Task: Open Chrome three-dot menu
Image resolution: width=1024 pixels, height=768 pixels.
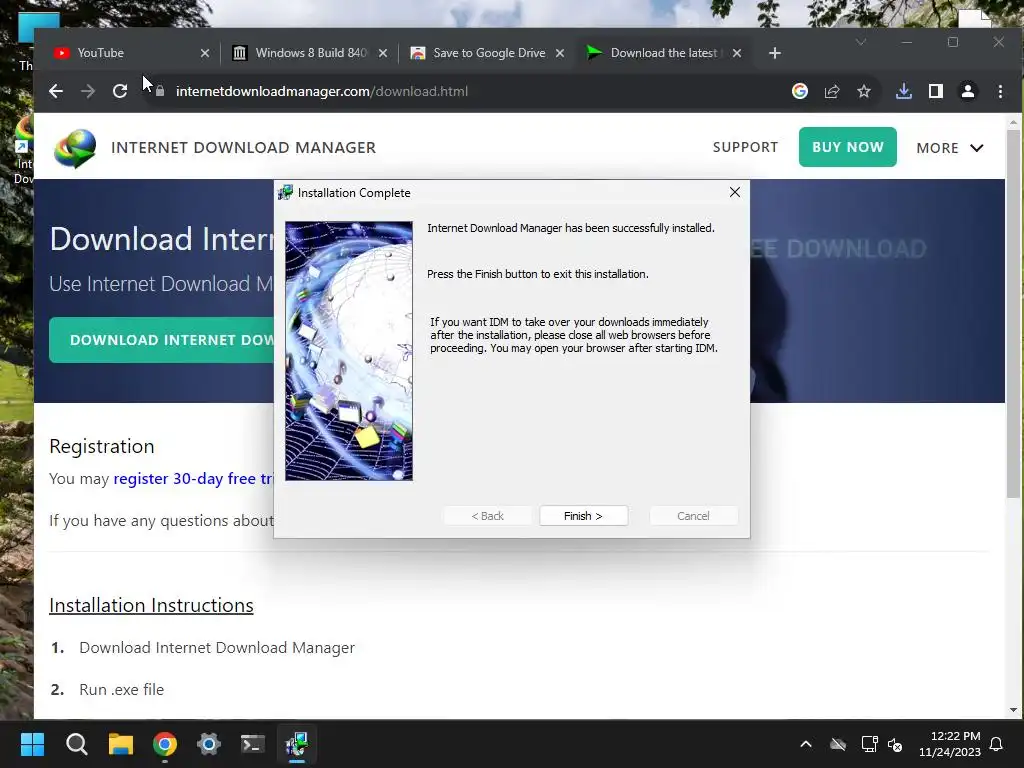Action: [1000, 91]
